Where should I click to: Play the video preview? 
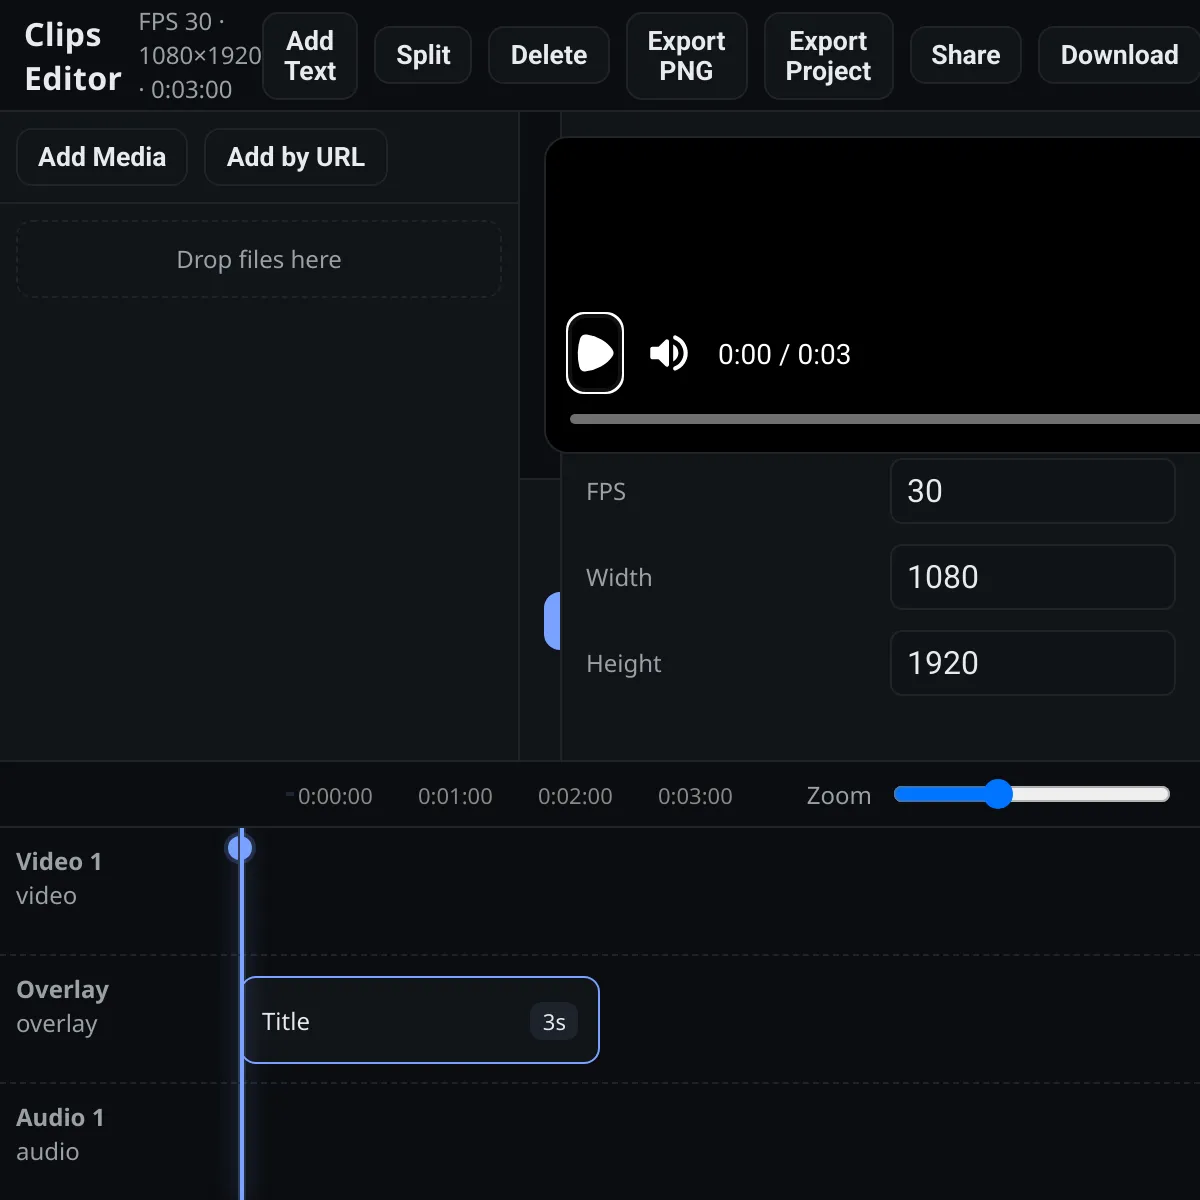[x=595, y=353]
